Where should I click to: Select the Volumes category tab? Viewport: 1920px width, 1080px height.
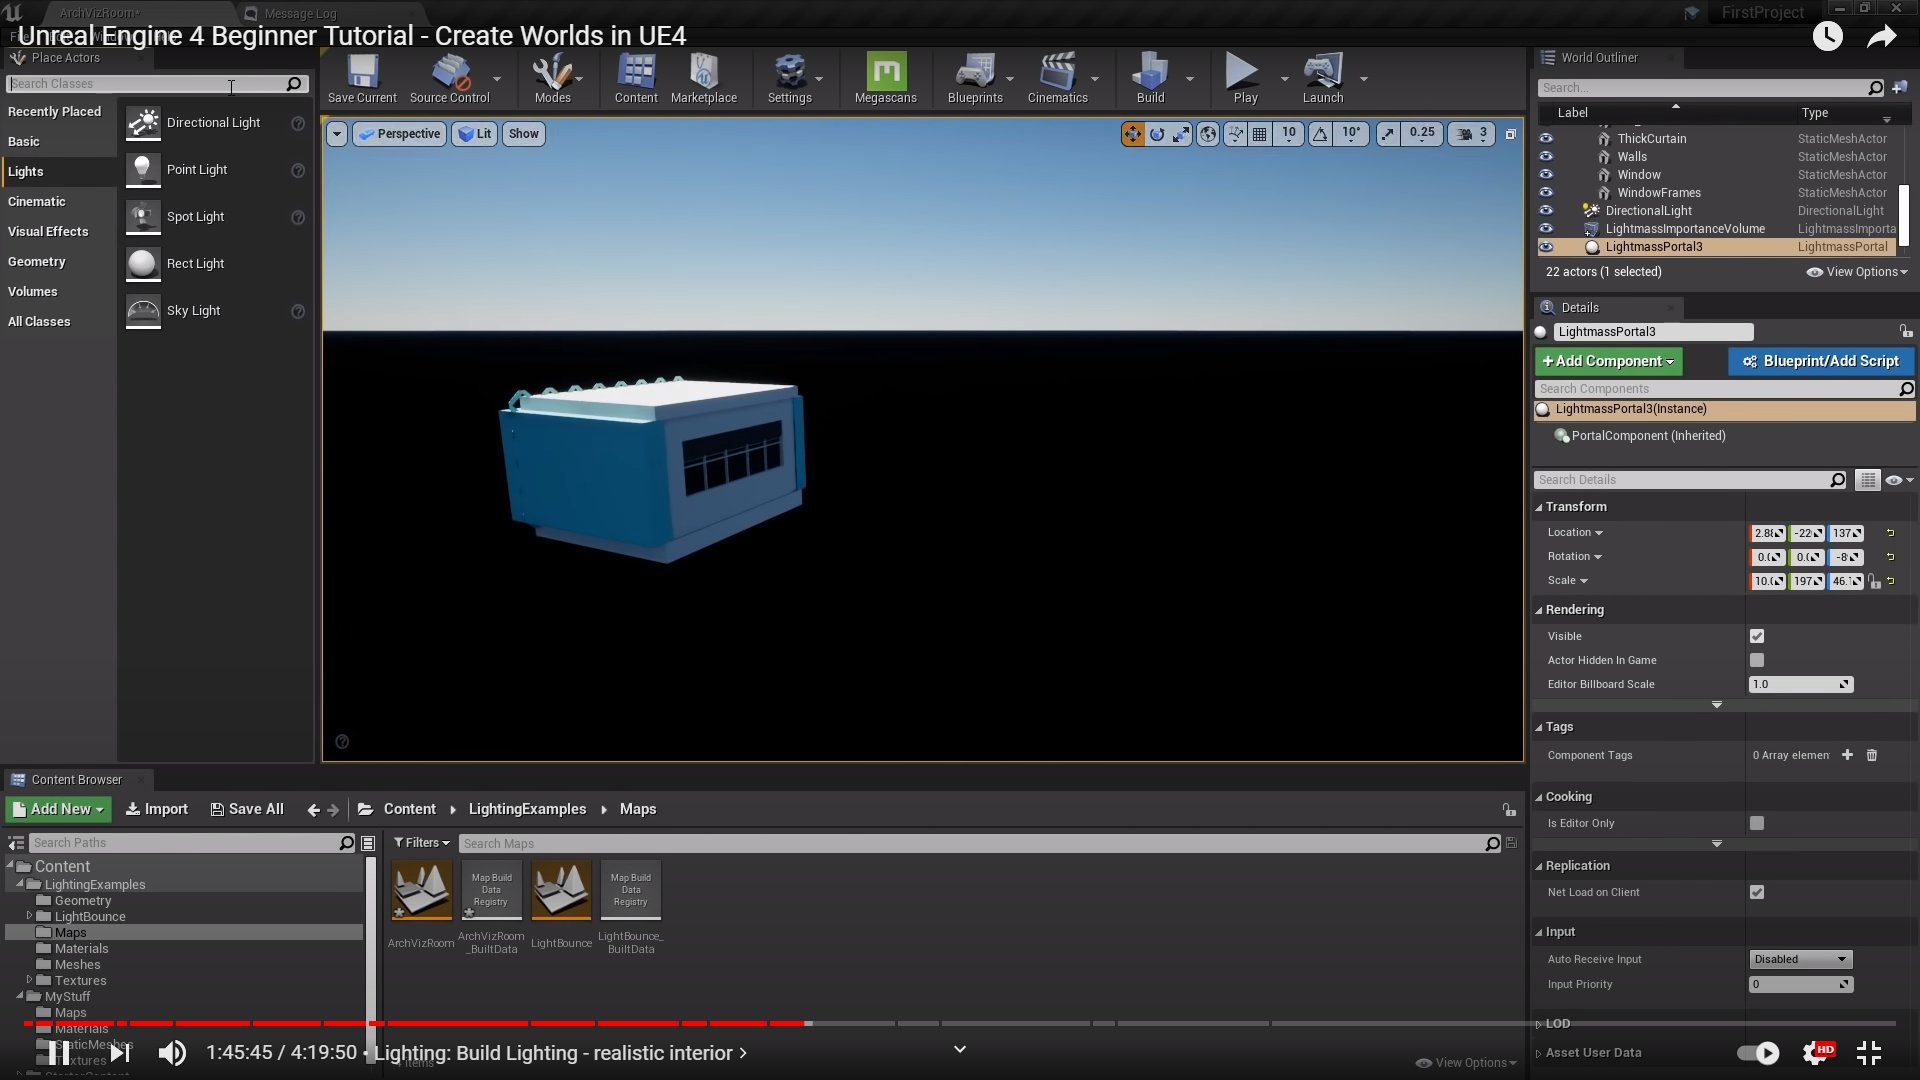(x=33, y=292)
